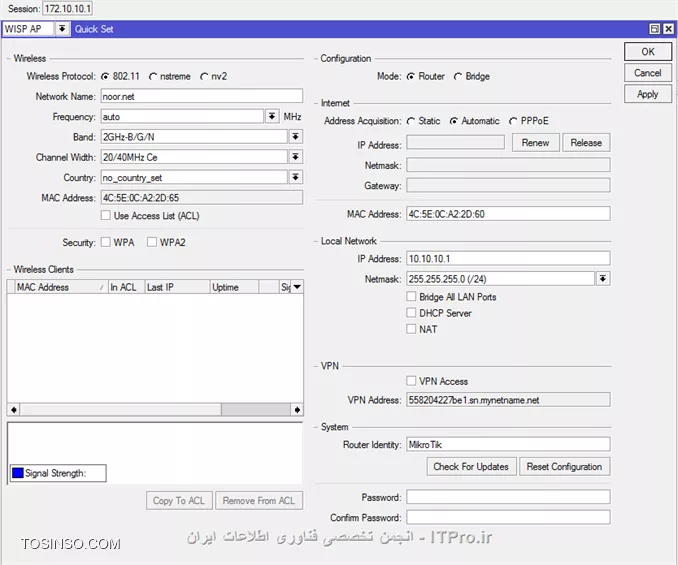Click the Quick Set window restore icon
The height and width of the screenshot is (565, 678).
(x=655, y=29)
